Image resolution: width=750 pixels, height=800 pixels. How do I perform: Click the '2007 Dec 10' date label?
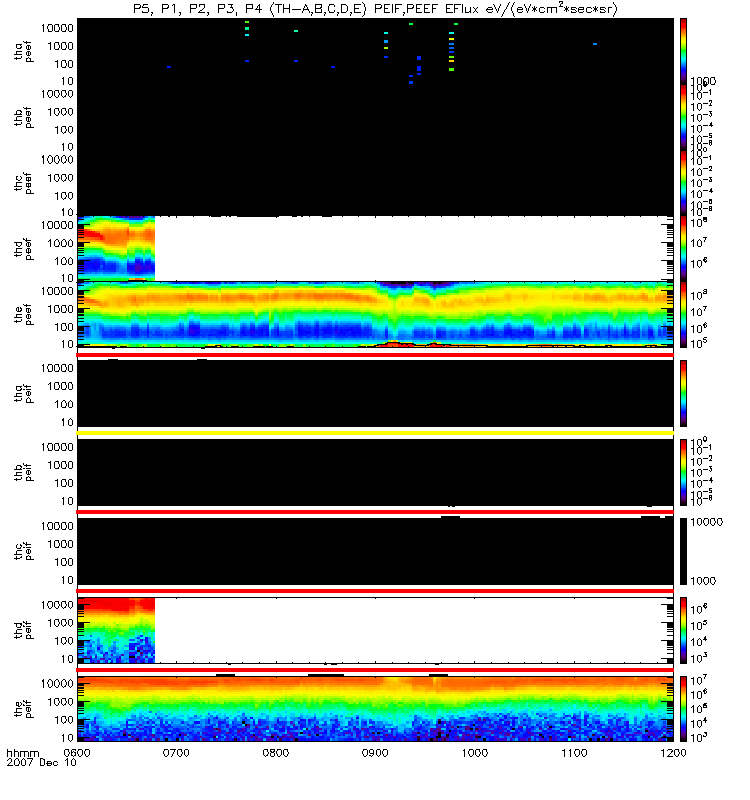[x=41, y=763]
